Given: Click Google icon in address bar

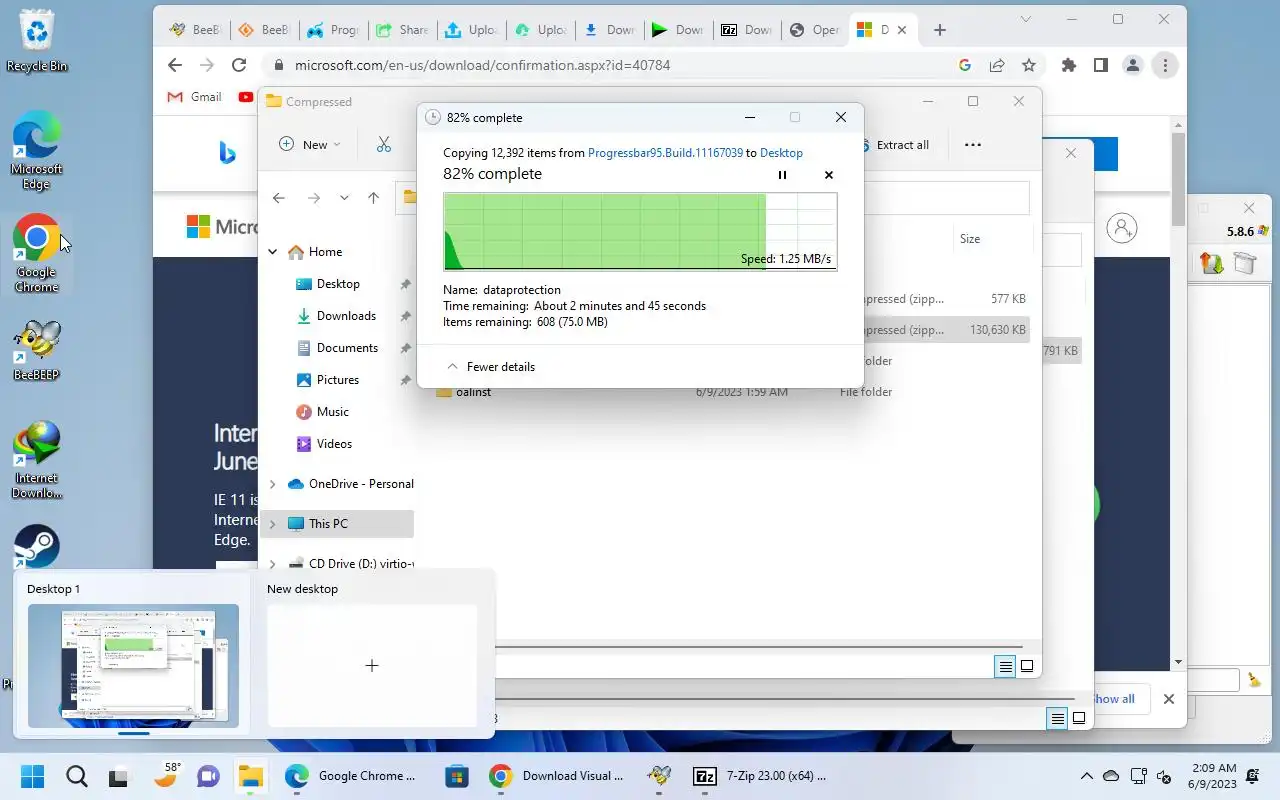Looking at the screenshot, I should (x=965, y=65).
